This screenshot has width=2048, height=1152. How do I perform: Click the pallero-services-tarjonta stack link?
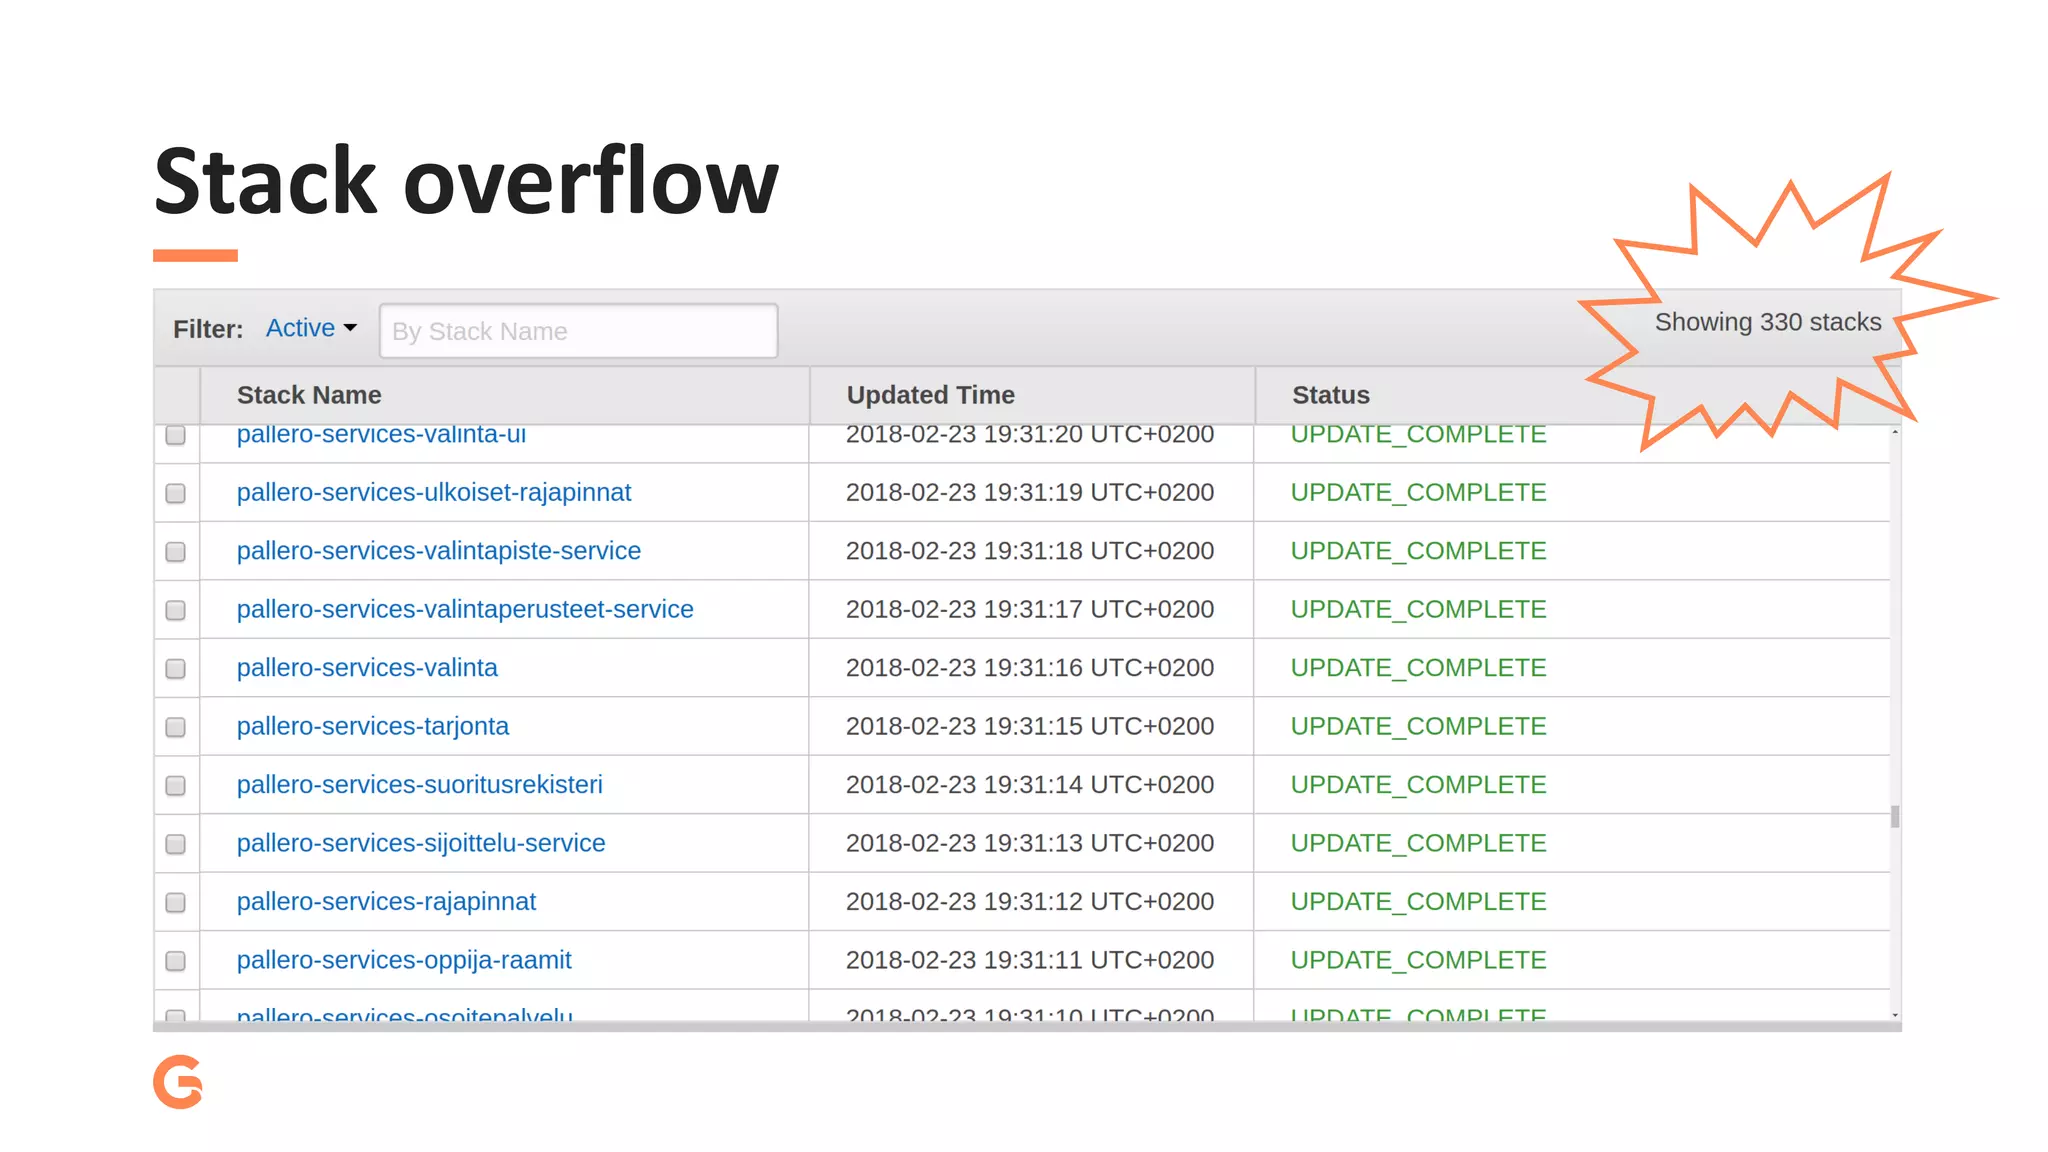click(x=373, y=726)
